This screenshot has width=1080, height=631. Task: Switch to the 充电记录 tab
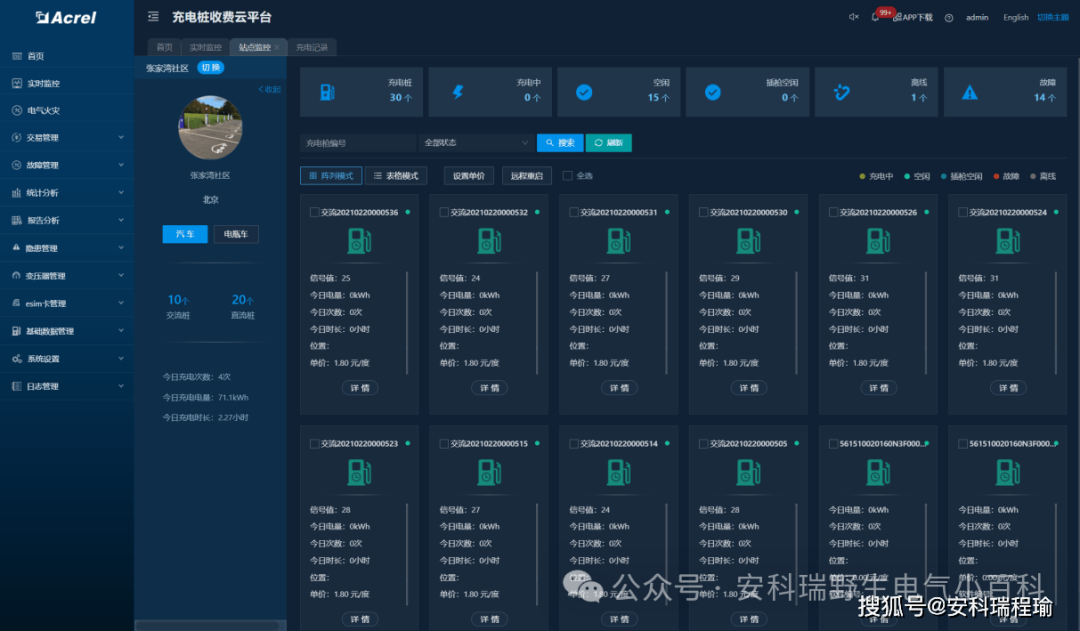coord(312,48)
